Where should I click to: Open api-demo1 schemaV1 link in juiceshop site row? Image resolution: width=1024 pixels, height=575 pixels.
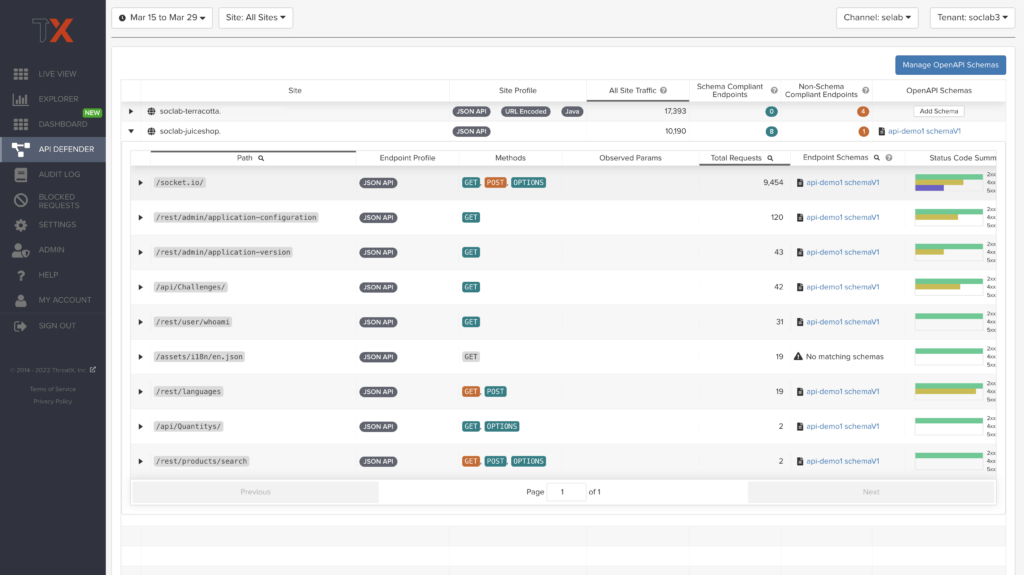pos(924,131)
